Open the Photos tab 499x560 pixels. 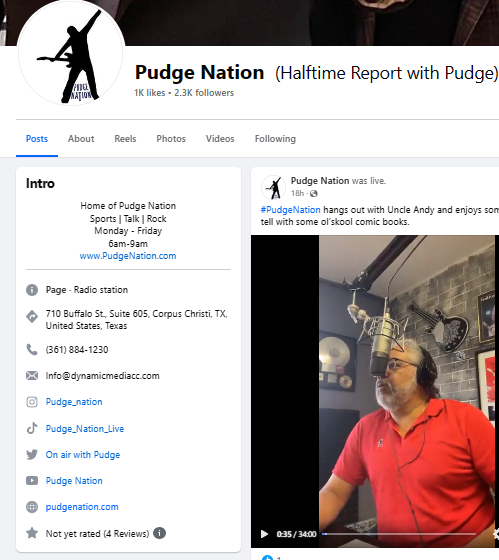[x=171, y=139]
